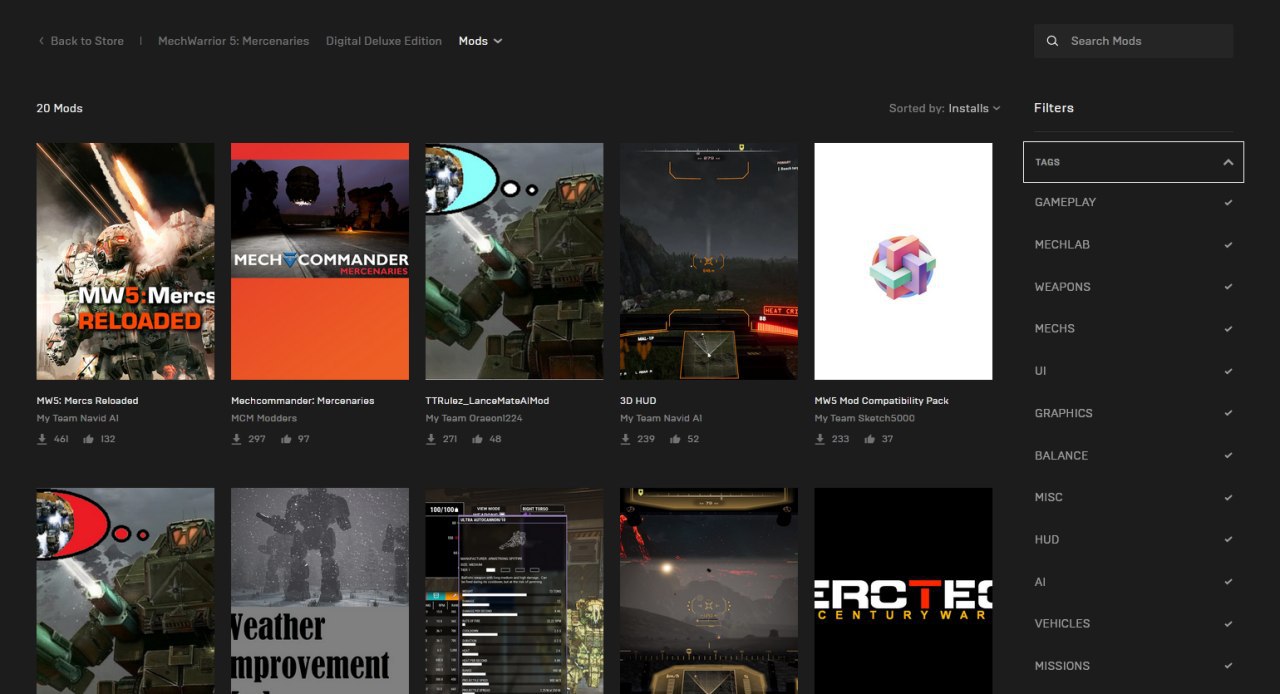Click author My Team Sketch5000

pos(864,418)
